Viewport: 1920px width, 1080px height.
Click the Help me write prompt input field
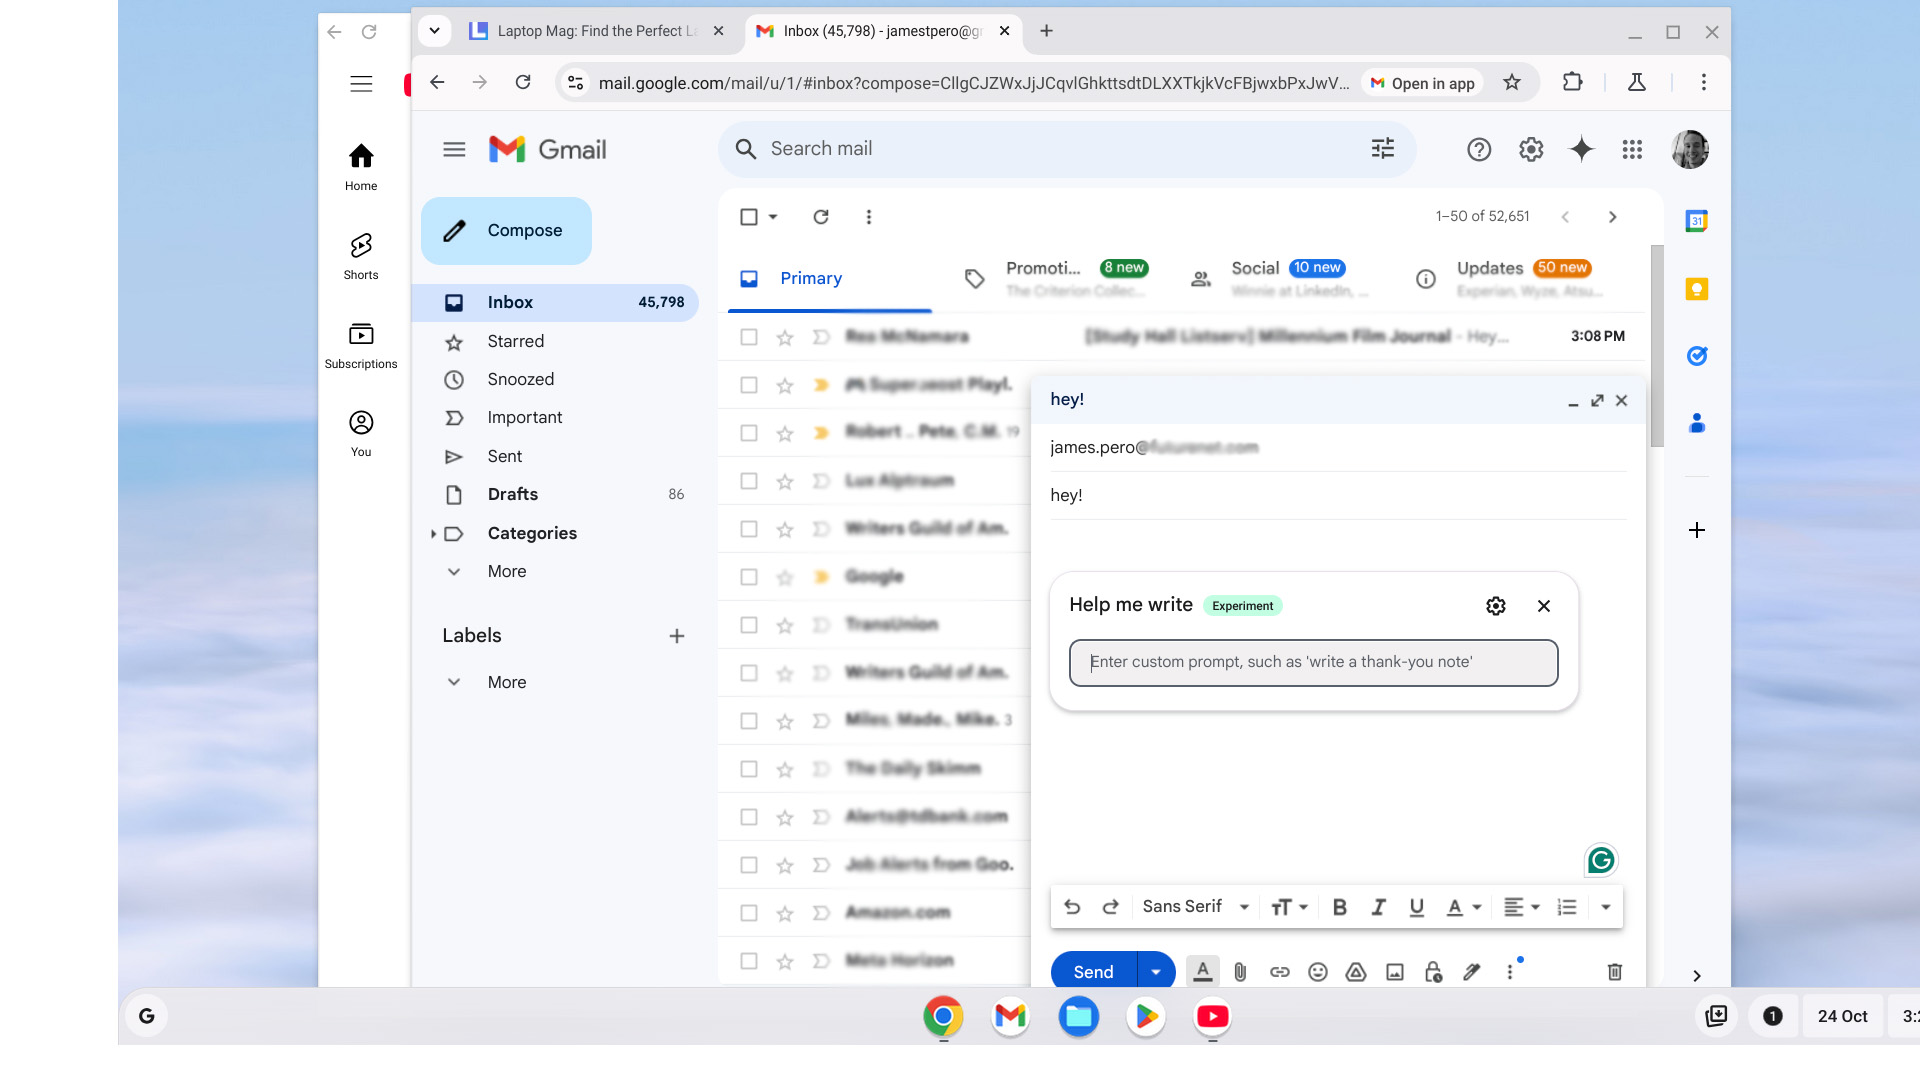pyautogui.click(x=1313, y=662)
